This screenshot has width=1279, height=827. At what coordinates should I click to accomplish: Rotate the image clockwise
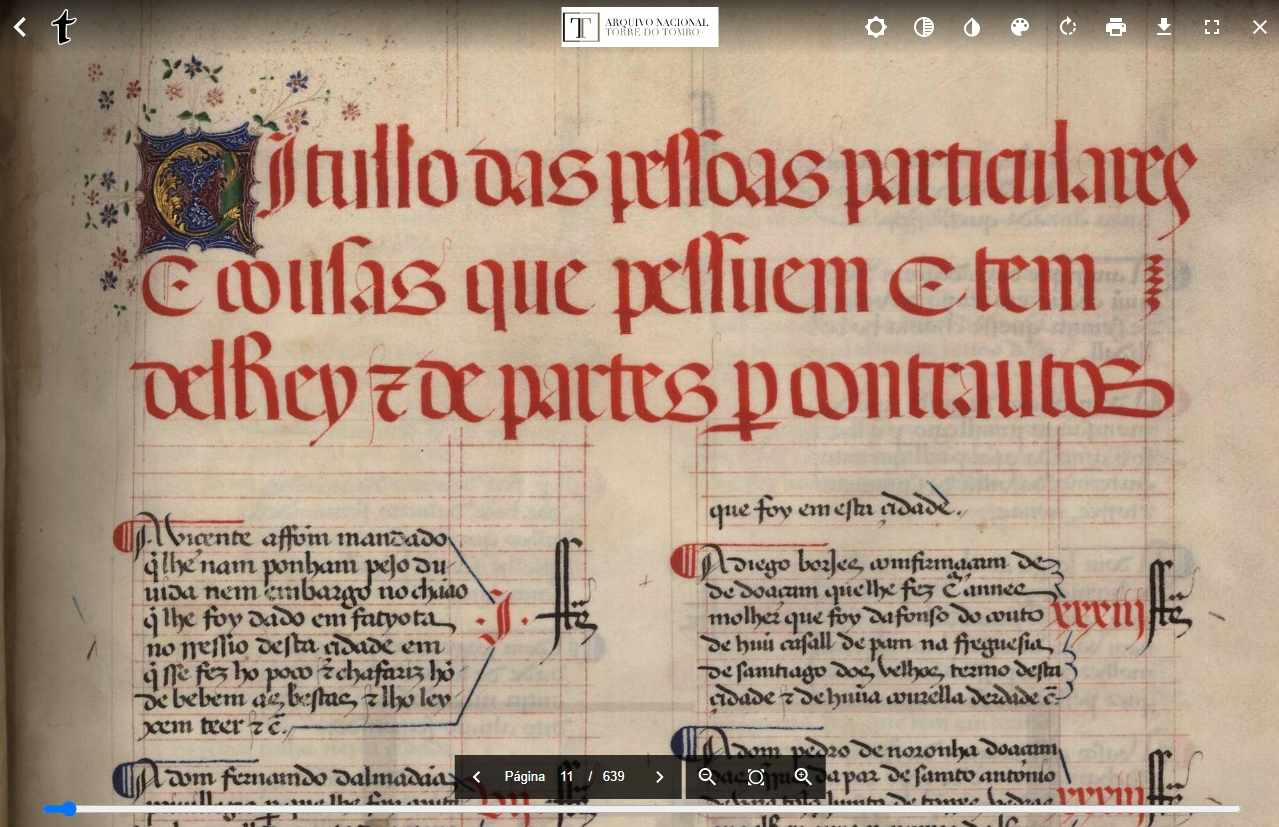1068,27
